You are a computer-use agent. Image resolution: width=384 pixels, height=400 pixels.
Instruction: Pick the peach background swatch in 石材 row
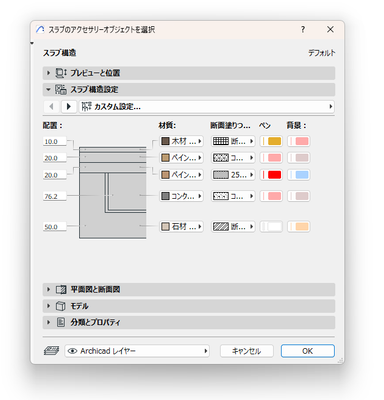point(299,227)
